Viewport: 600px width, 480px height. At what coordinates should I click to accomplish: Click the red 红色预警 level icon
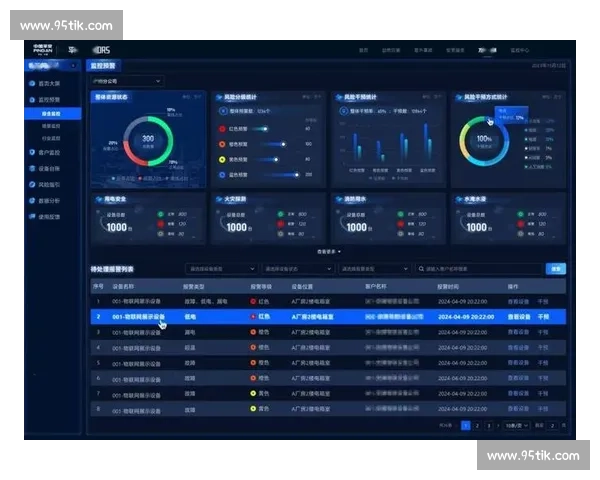[x=221, y=129]
